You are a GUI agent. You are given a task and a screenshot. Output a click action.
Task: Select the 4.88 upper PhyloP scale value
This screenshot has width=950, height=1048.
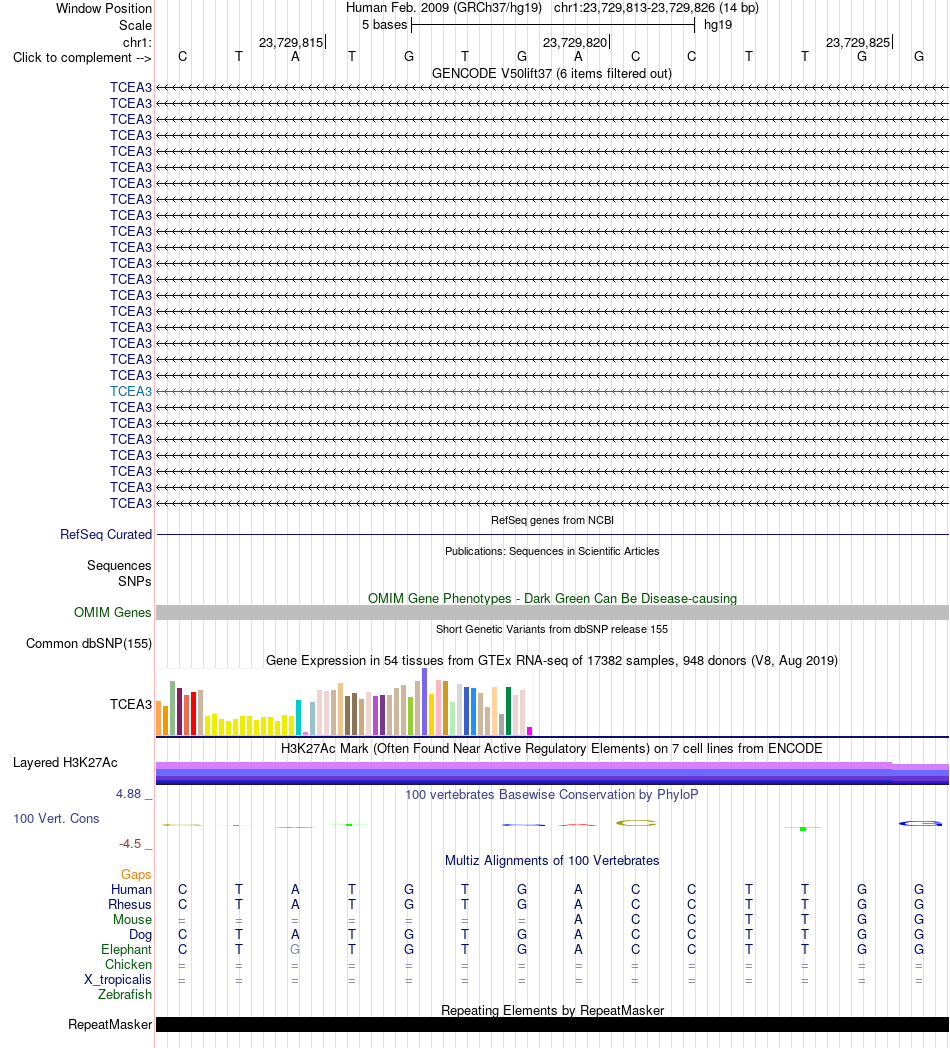[x=128, y=794]
